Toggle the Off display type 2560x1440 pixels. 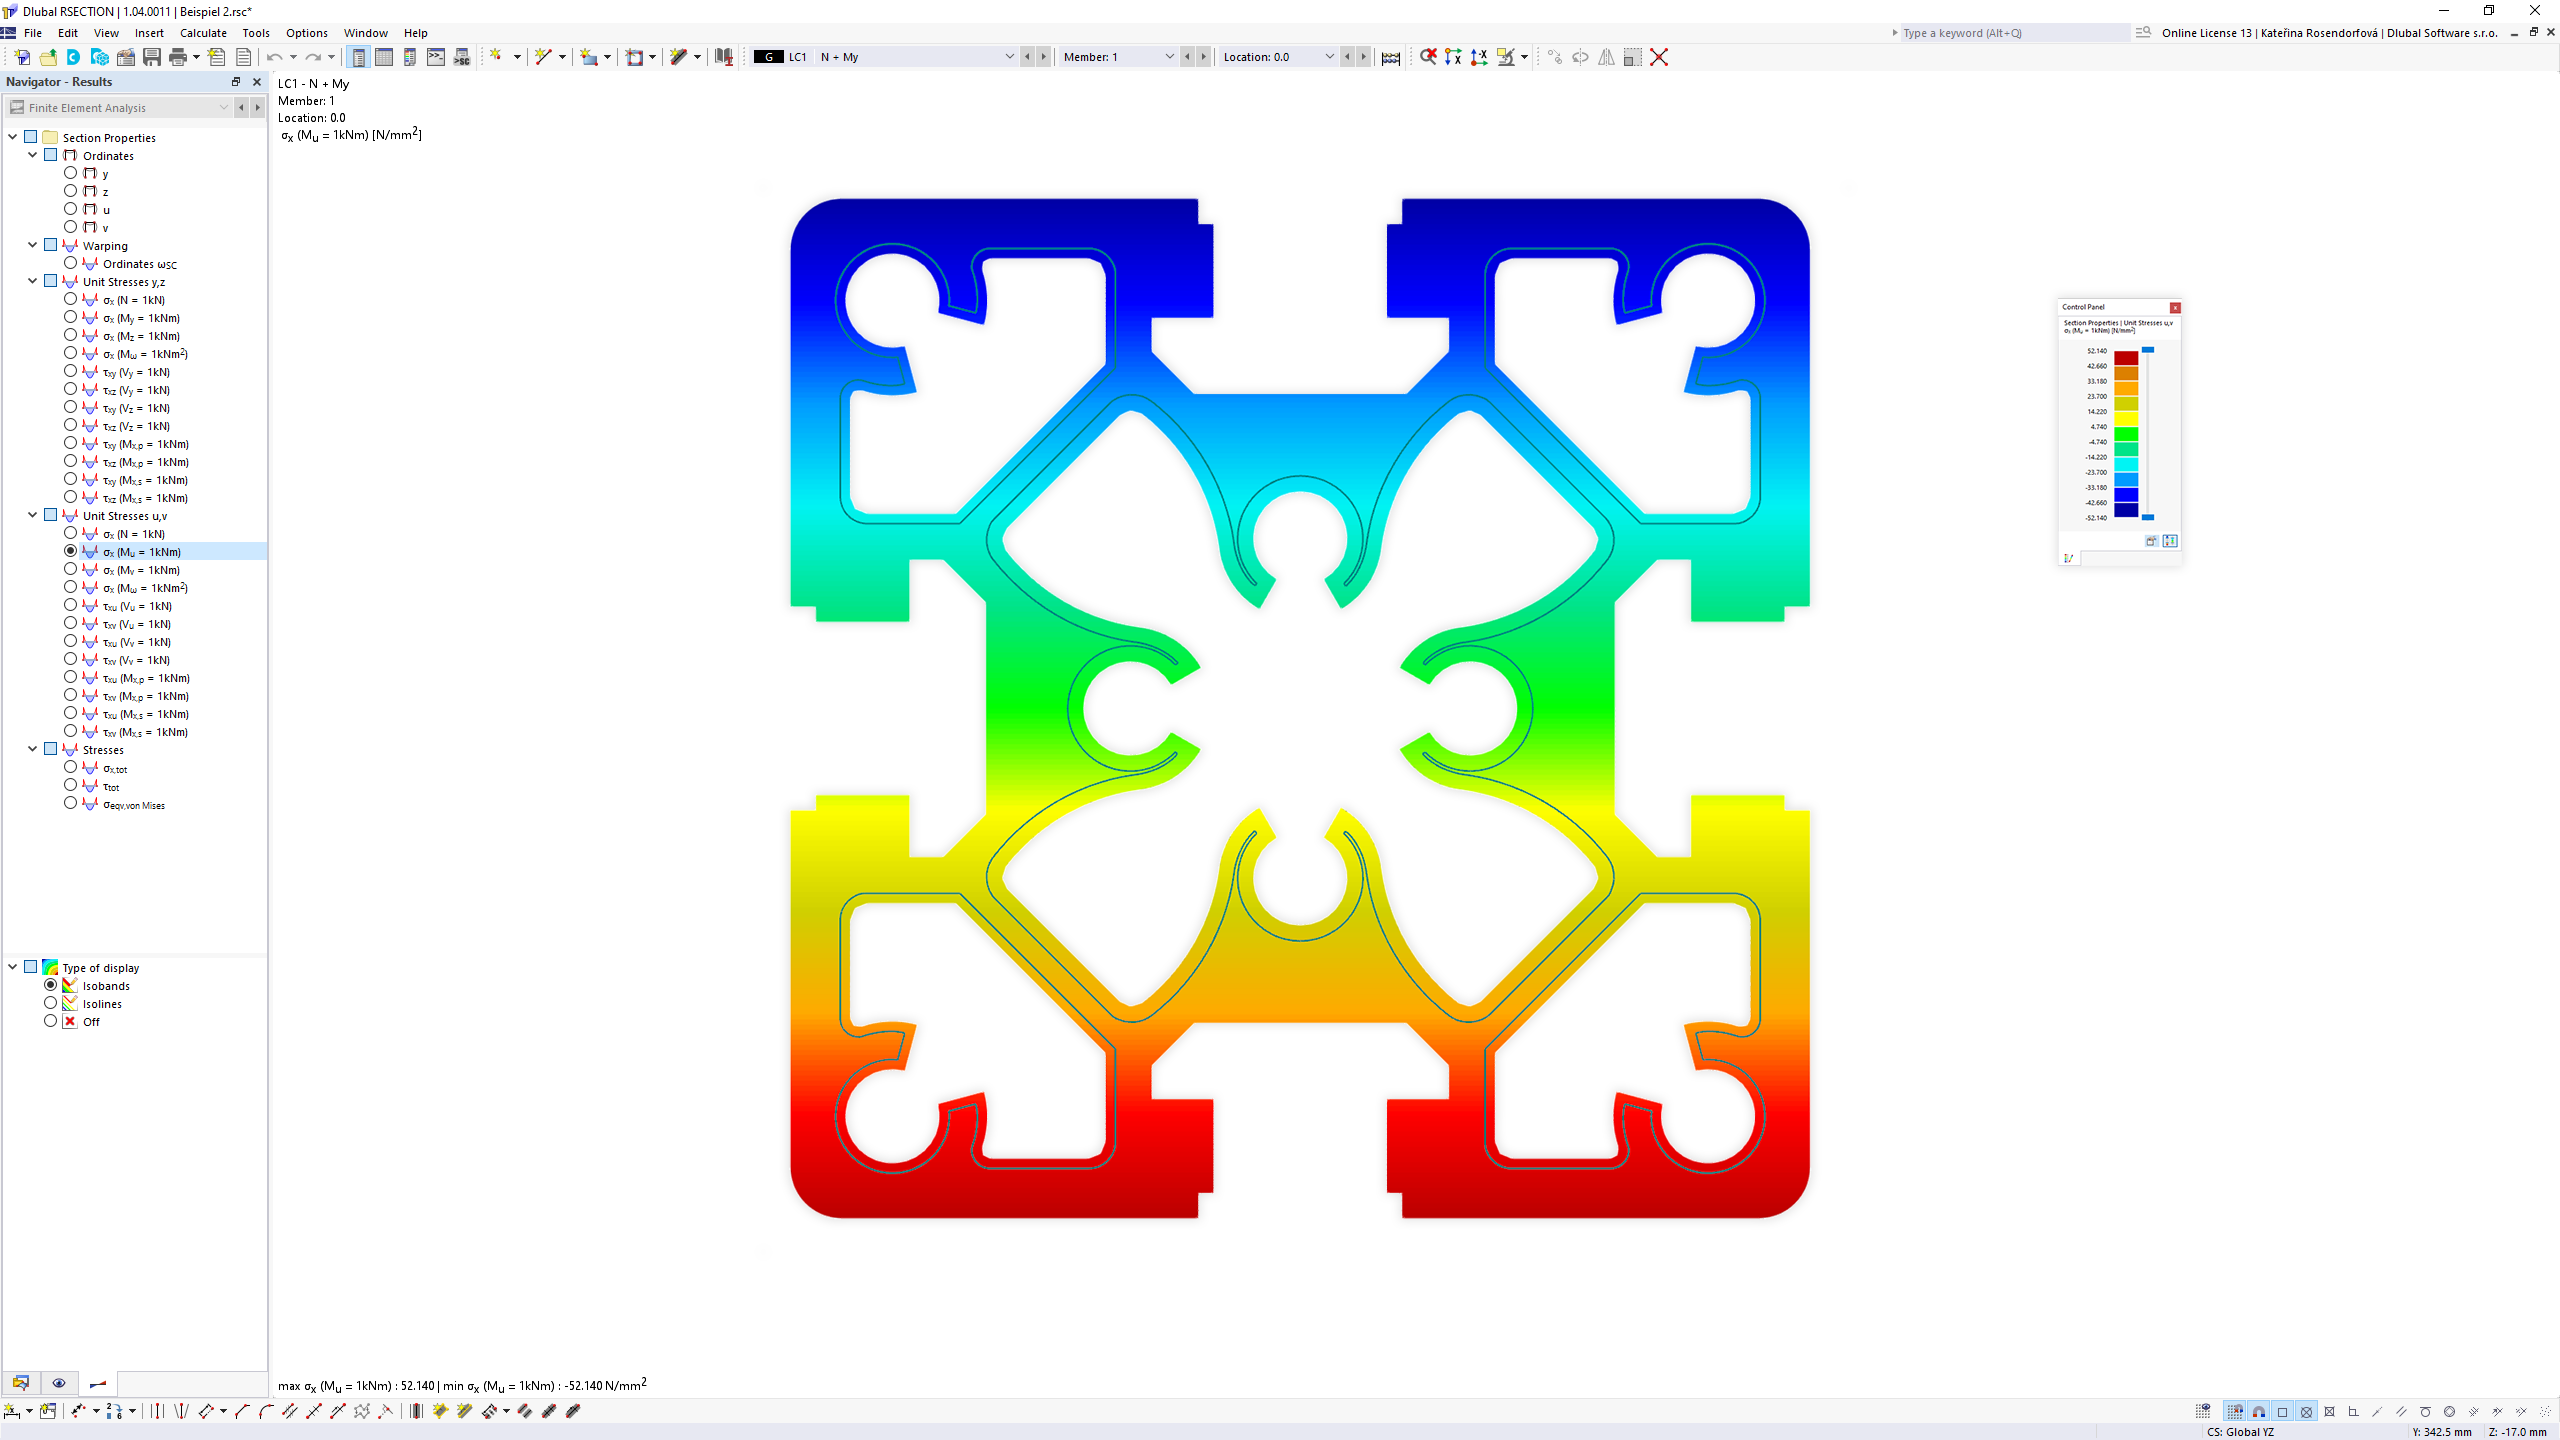point(51,1022)
